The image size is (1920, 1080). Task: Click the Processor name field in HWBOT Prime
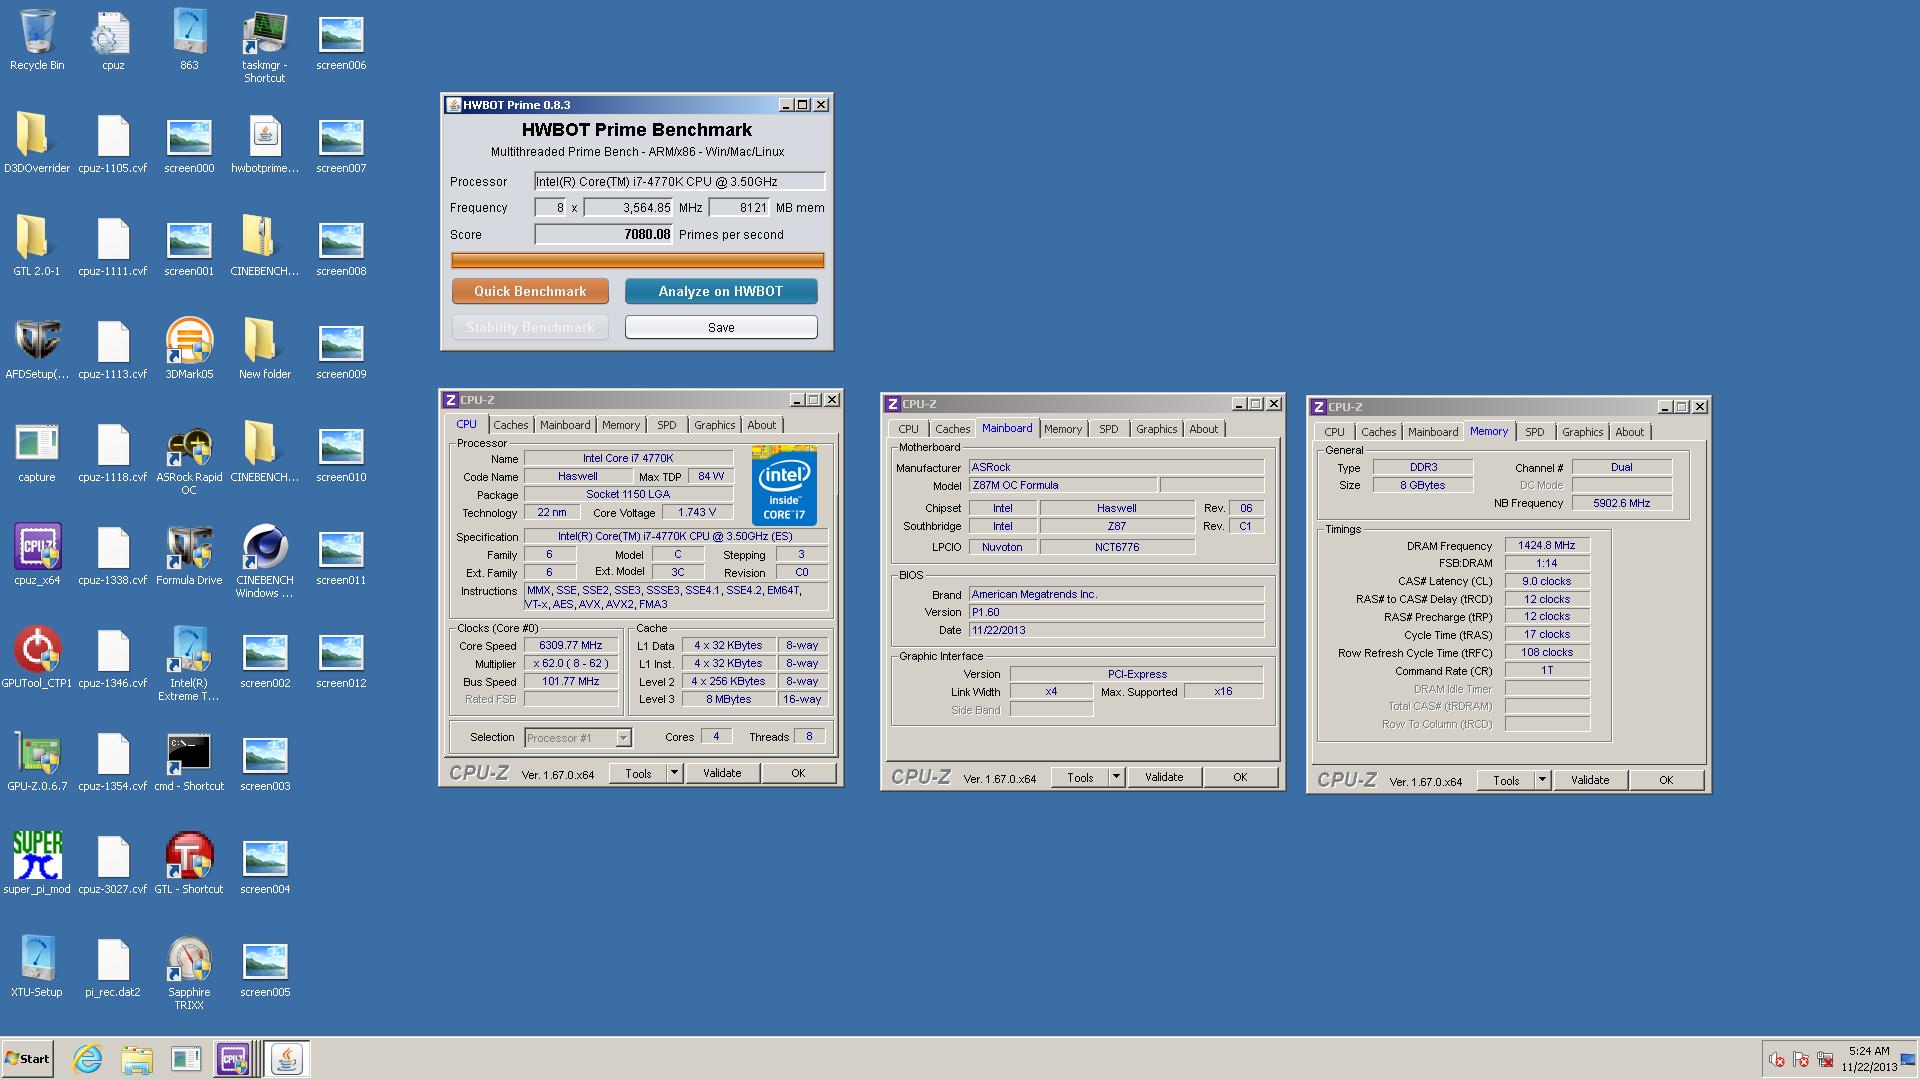(x=679, y=181)
